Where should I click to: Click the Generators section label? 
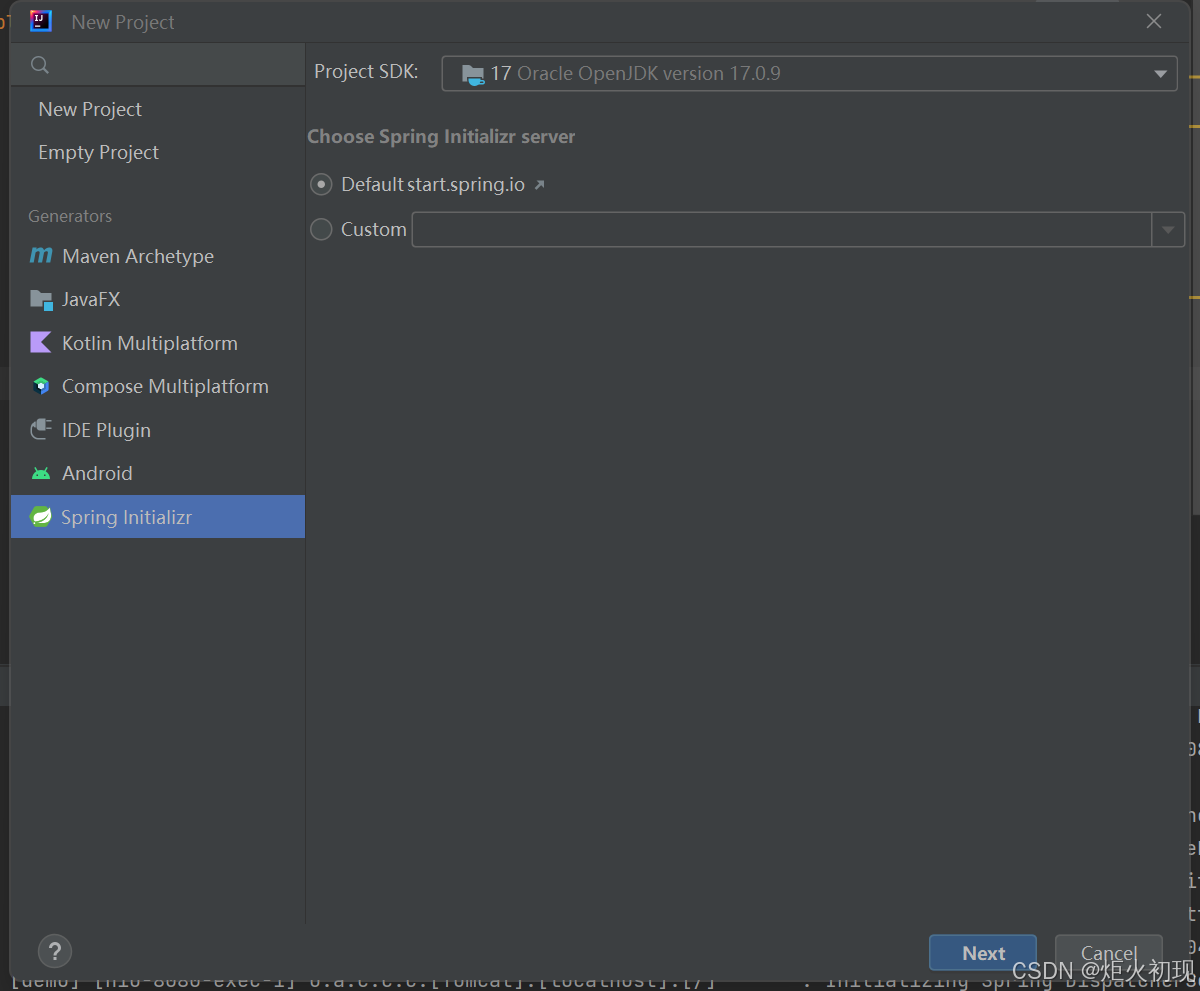(x=70, y=216)
